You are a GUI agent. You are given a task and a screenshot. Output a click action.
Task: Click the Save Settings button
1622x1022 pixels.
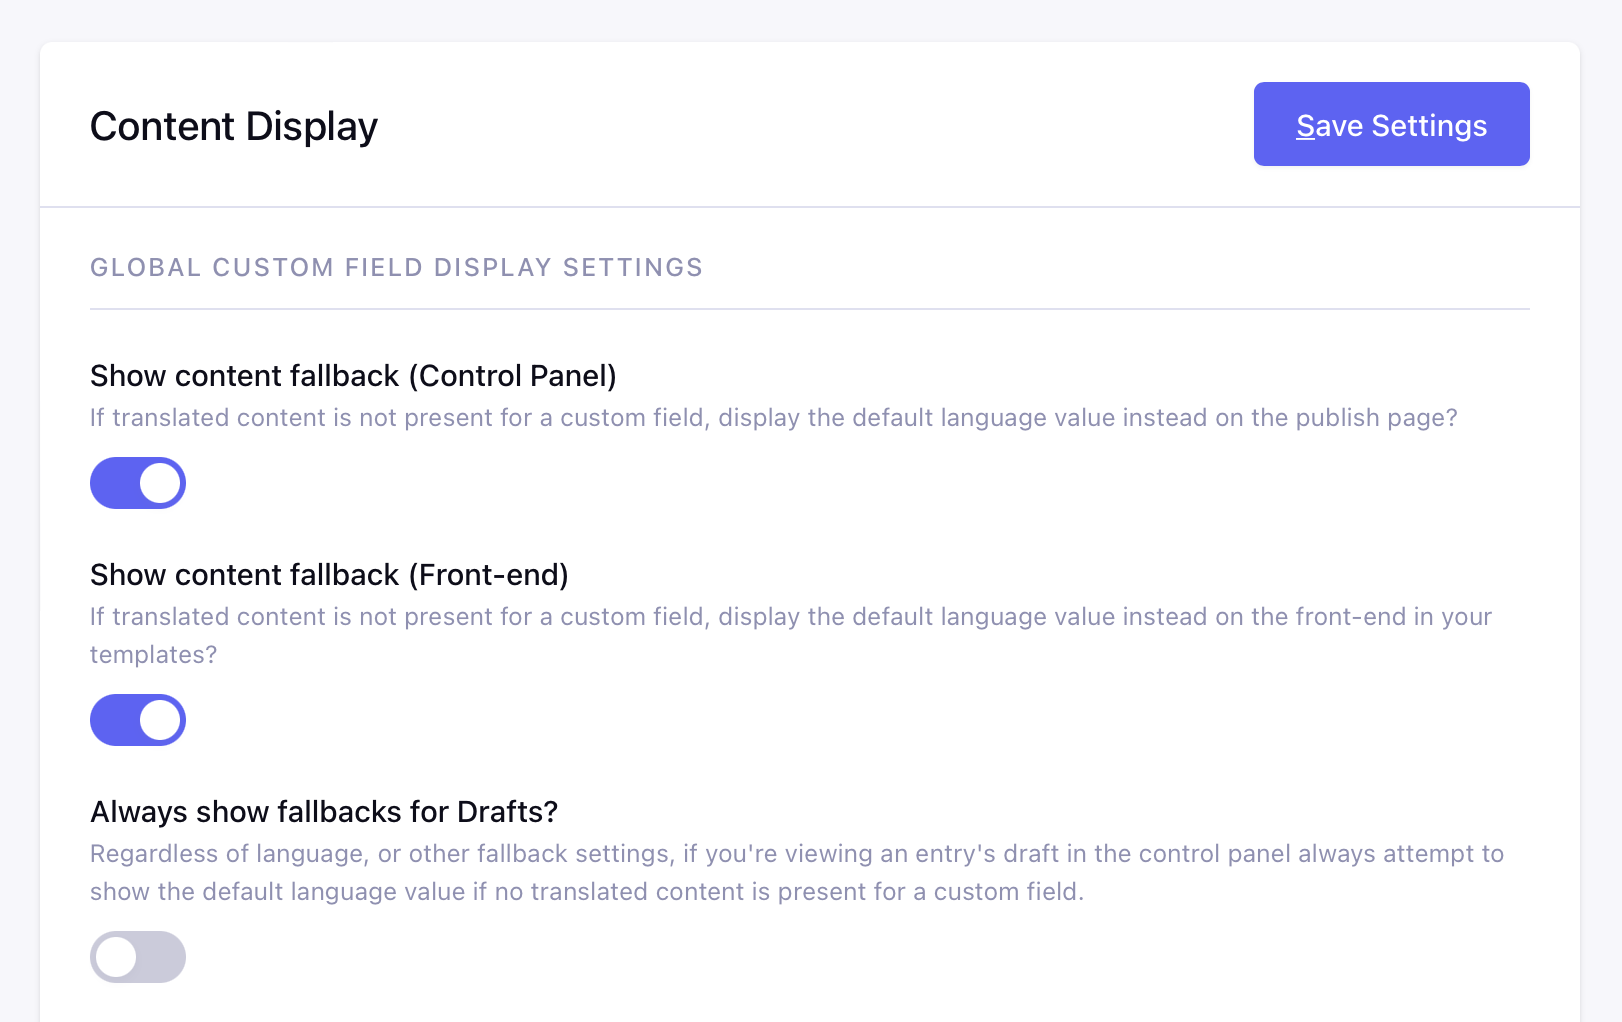pyautogui.click(x=1391, y=124)
